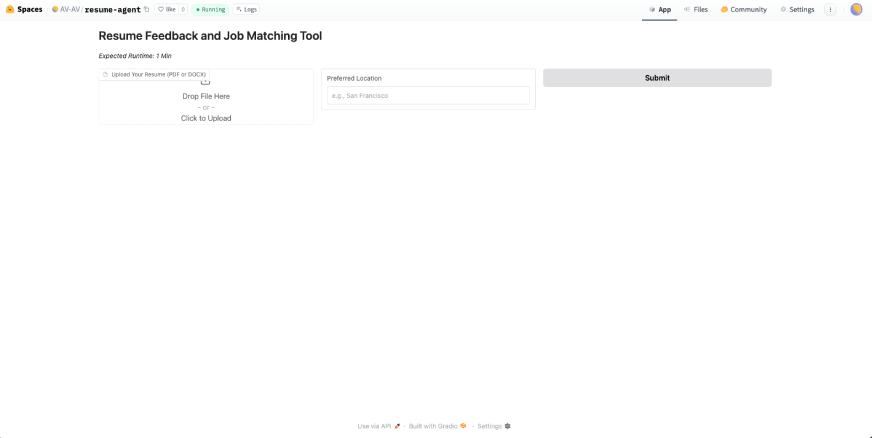Click the Submit button

[657, 78]
